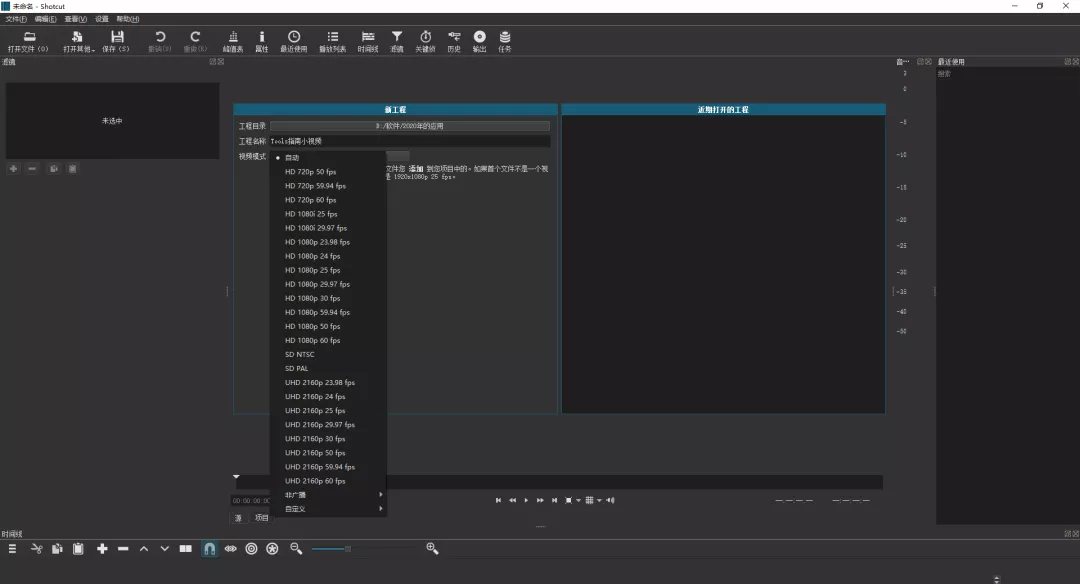Show the peak meter panel (峰值表)
This screenshot has height=584, width=1080.
[233, 41]
